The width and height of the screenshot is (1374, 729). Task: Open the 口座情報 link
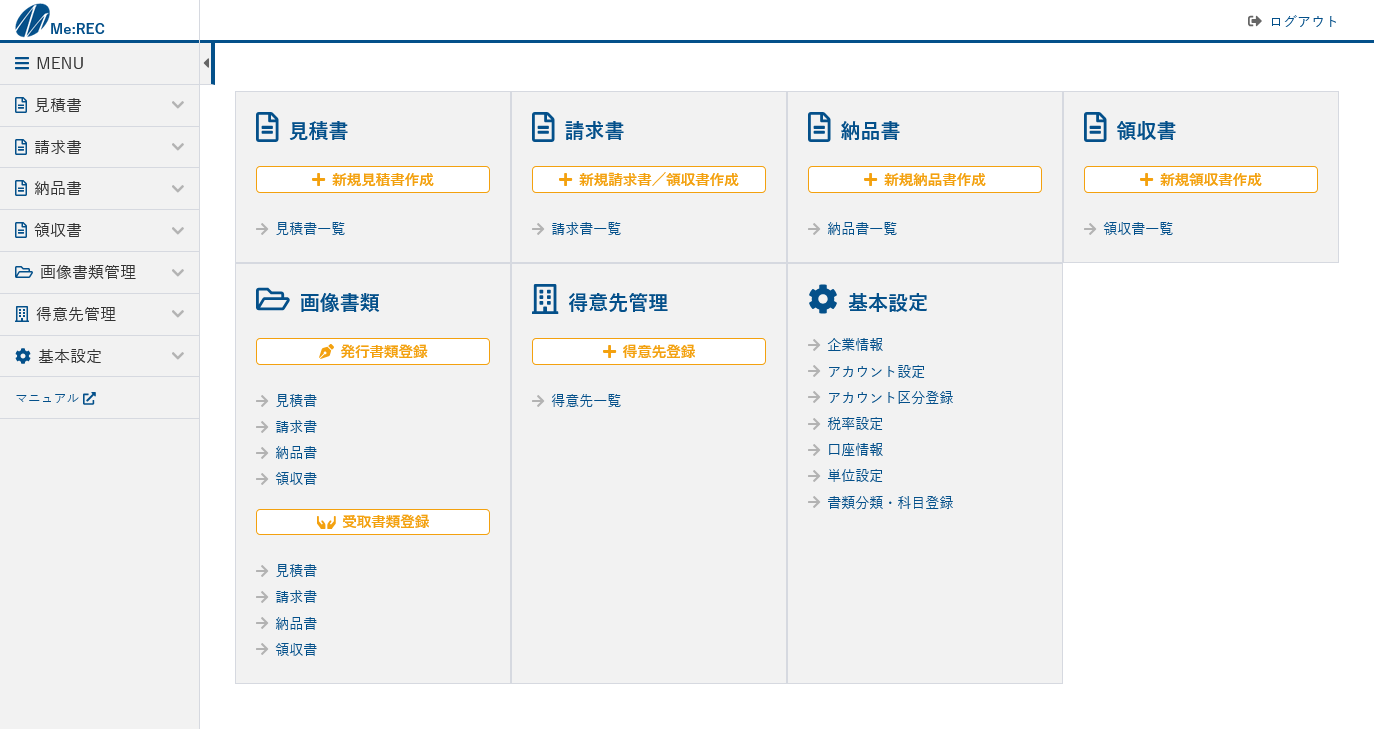855,450
